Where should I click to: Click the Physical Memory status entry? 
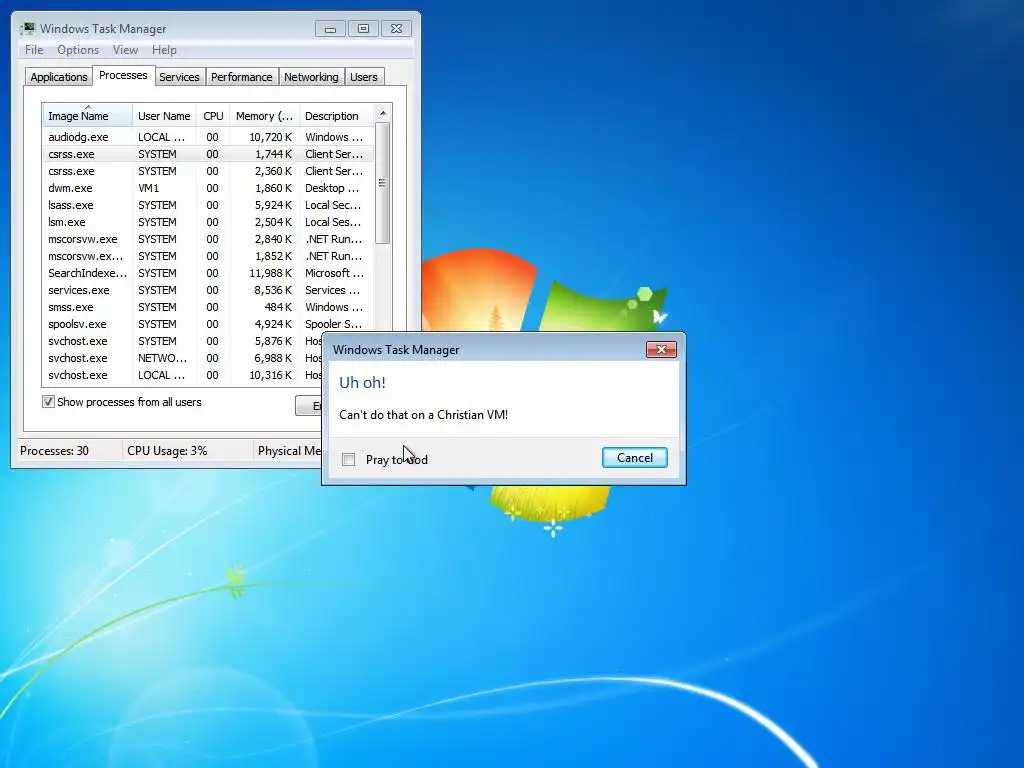pyautogui.click(x=289, y=451)
